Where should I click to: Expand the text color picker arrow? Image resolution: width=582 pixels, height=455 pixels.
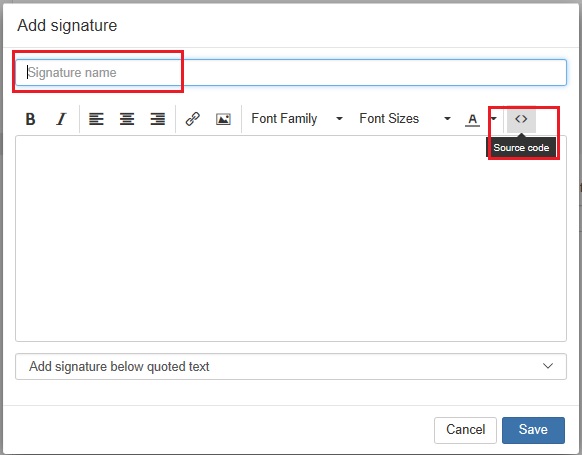493,119
